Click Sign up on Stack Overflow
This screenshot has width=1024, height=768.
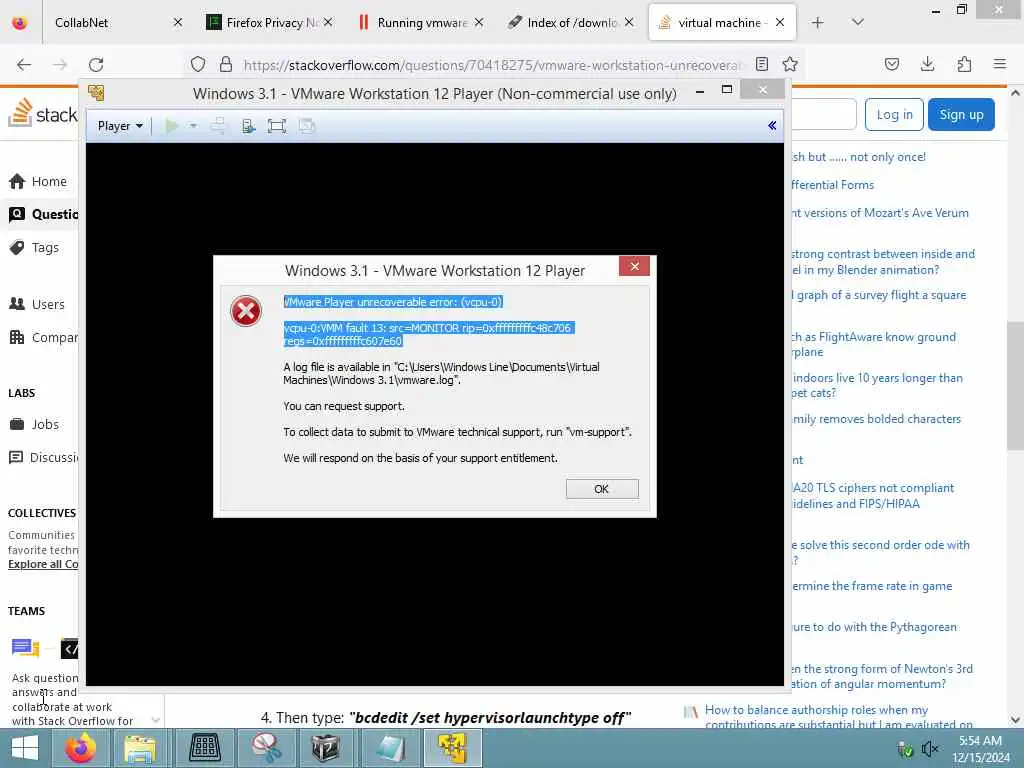coord(961,114)
